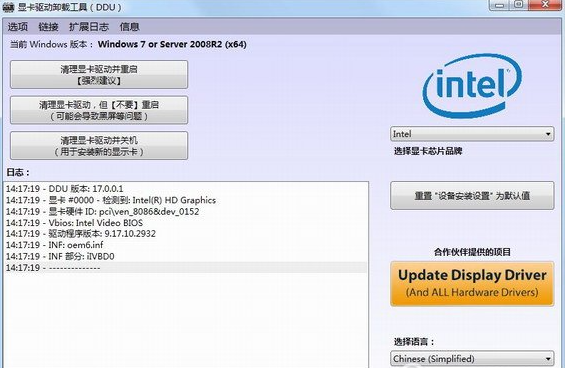The image size is (565, 368).
Task: Click clean driver but do not restart button
Action: tap(99, 110)
